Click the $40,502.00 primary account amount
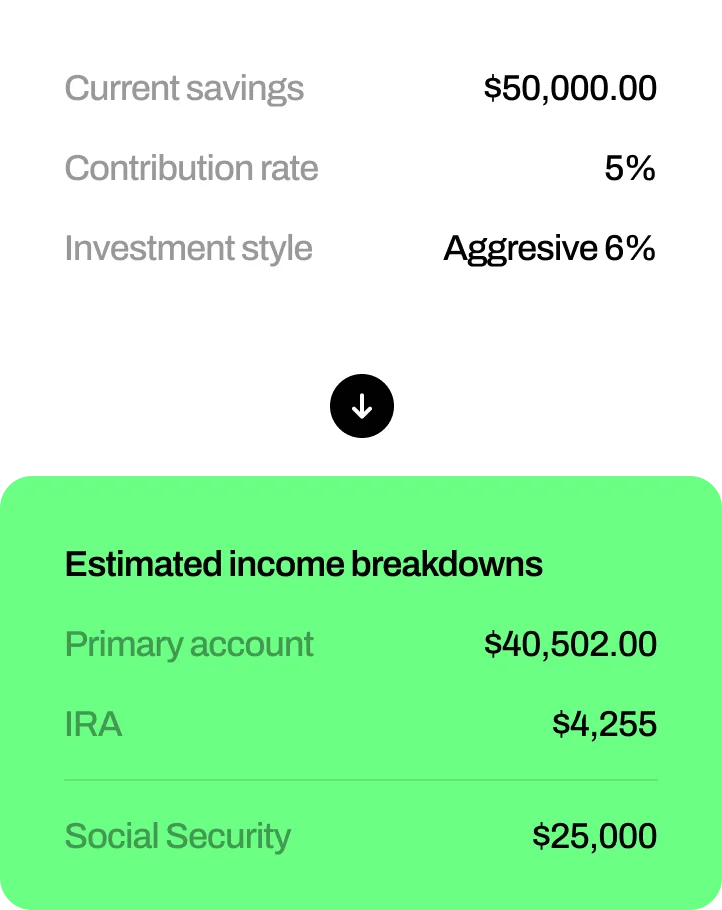The height and width of the screenshot is (910, 722). click(570, 644)
